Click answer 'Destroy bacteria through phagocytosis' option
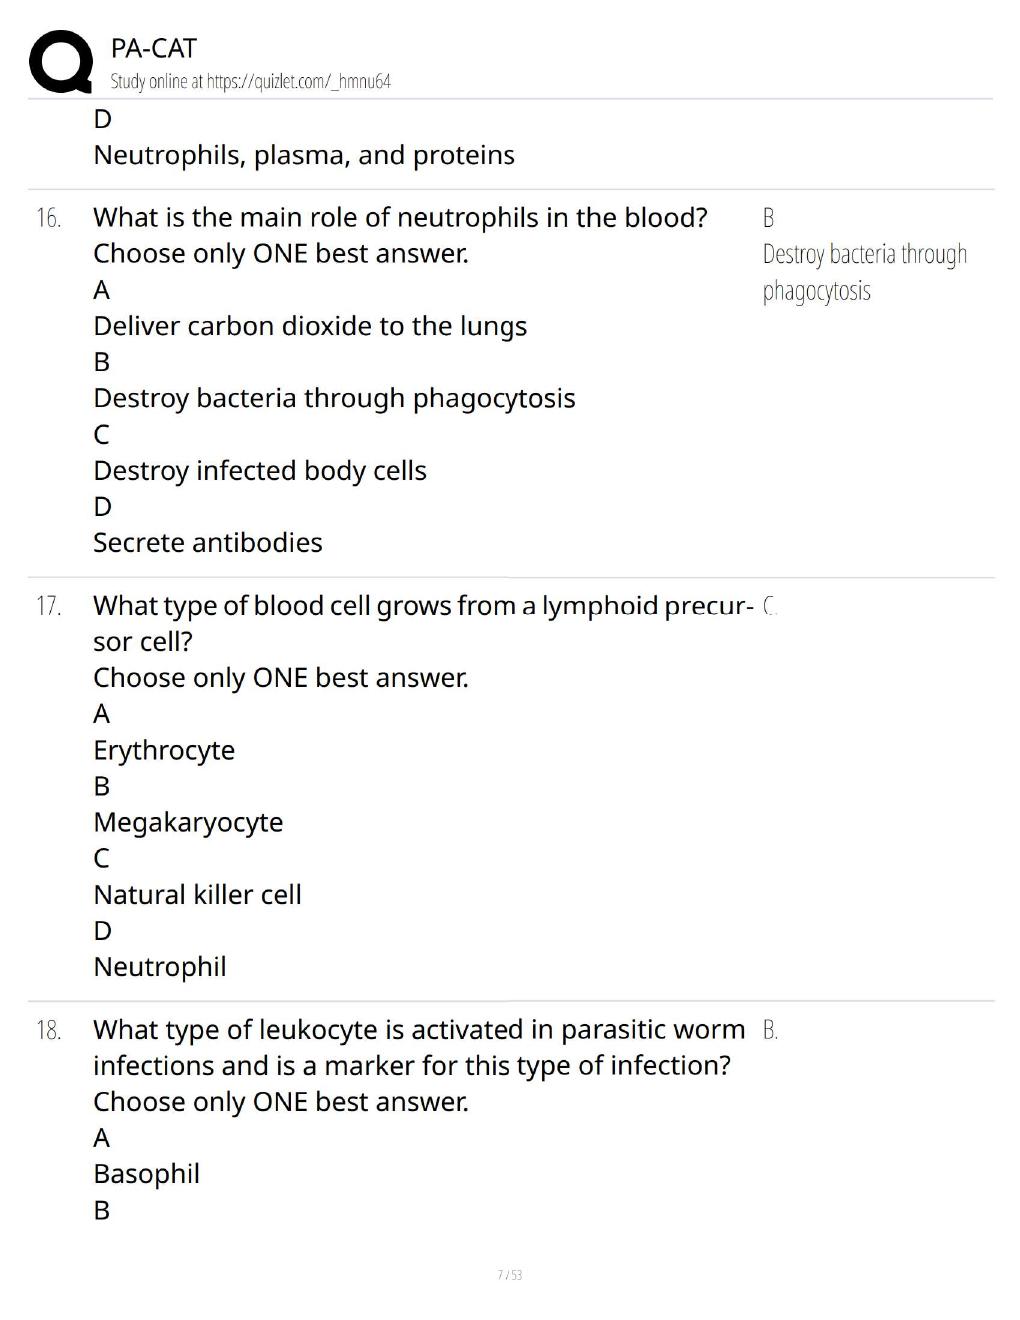Image resolution: width=1020 pixels, height=1320 pixels. tap(334, 399)
